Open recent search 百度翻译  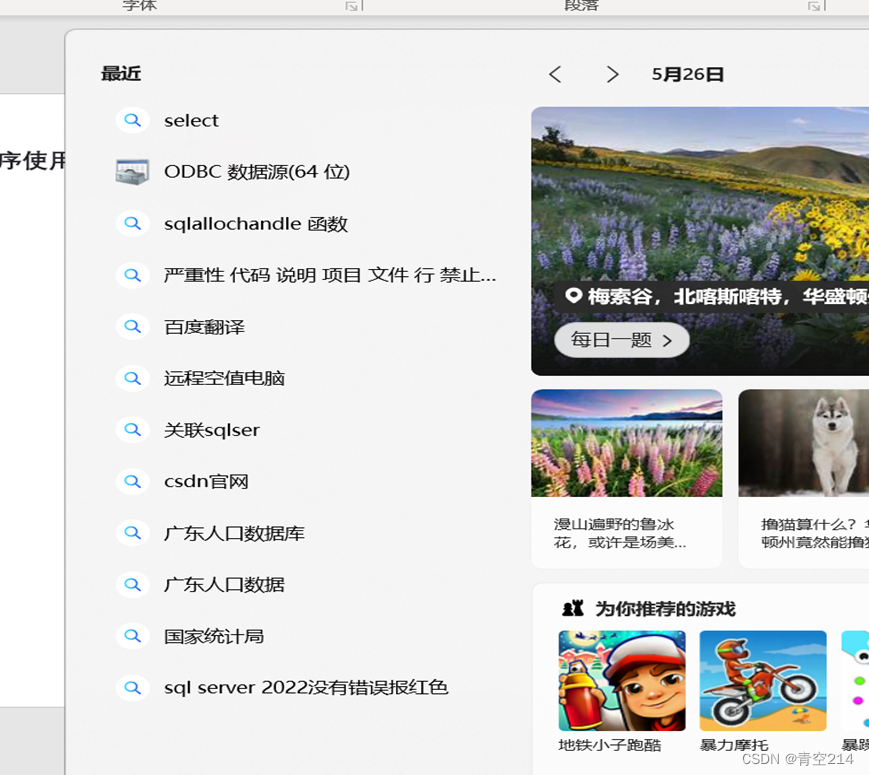pos(204,327)
